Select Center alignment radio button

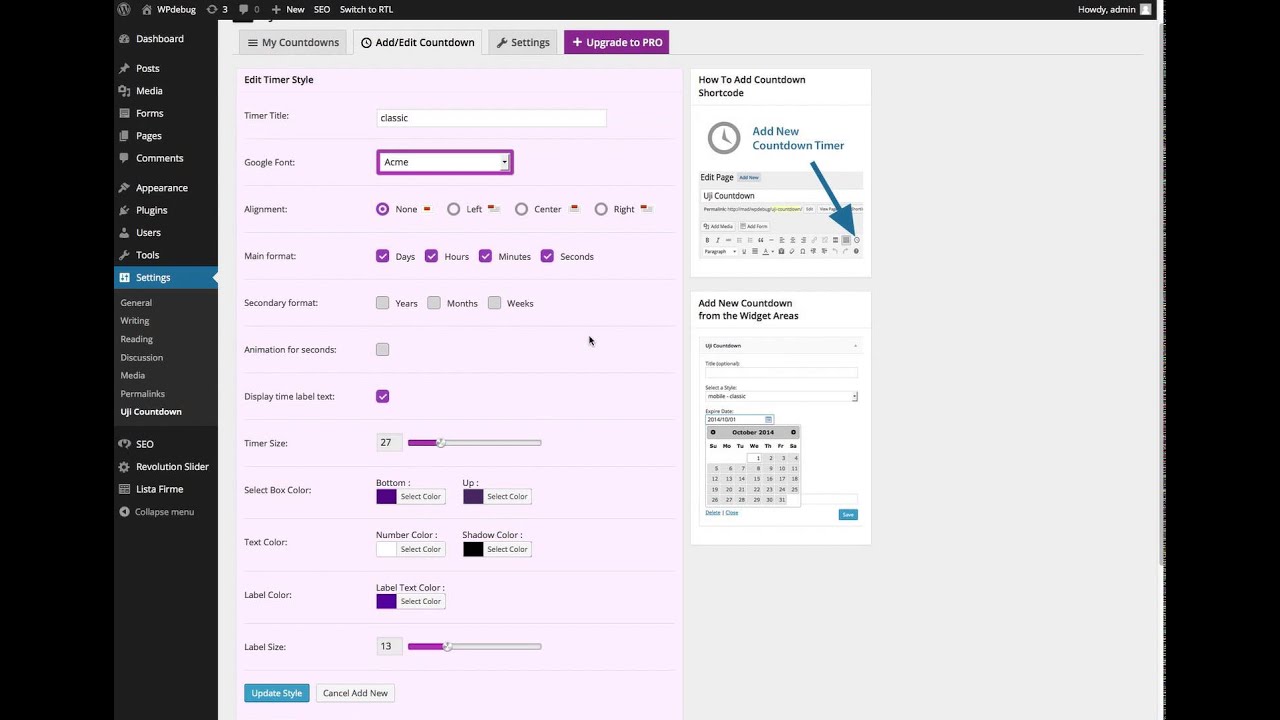click(x=521, y=209)
